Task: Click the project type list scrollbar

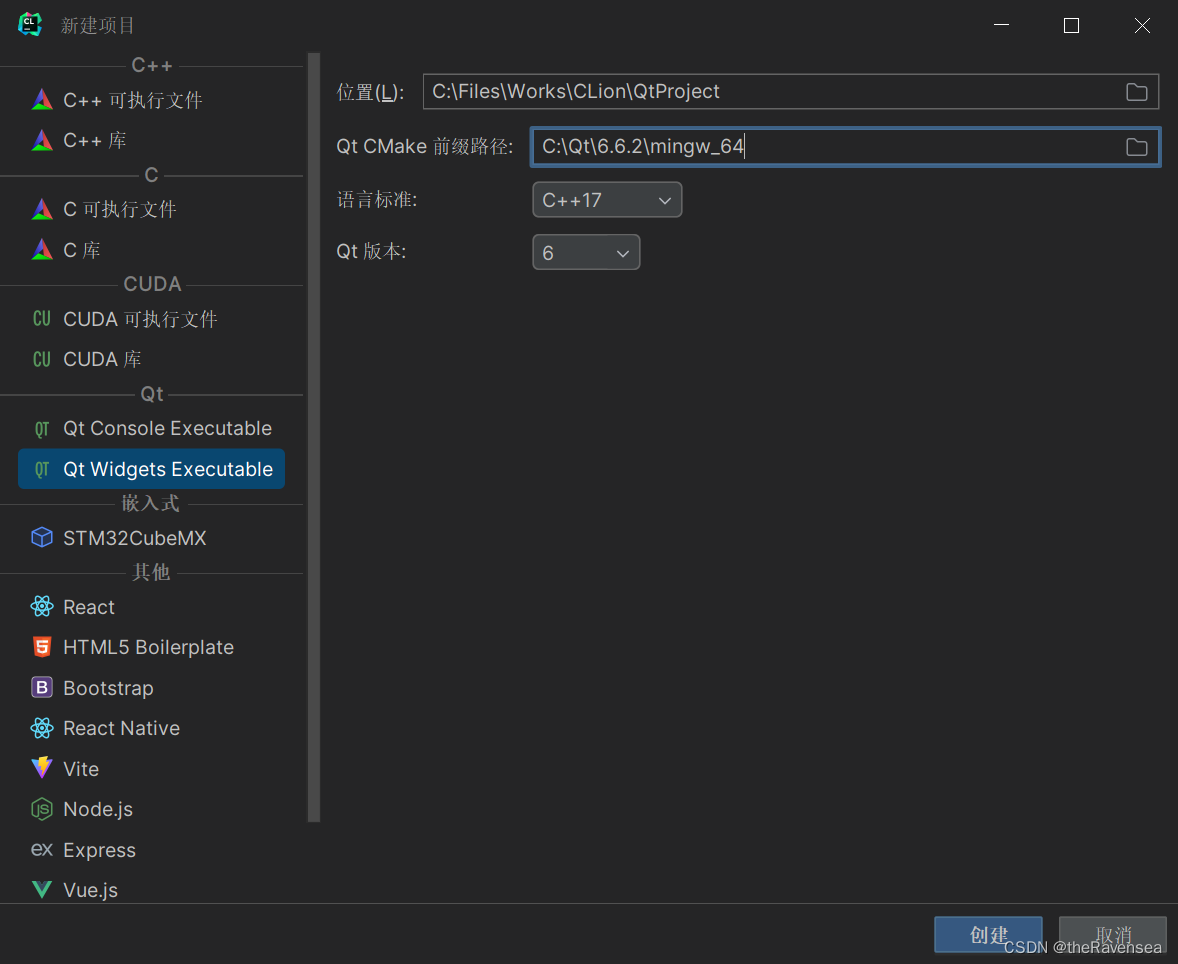Action: point(314,437)
